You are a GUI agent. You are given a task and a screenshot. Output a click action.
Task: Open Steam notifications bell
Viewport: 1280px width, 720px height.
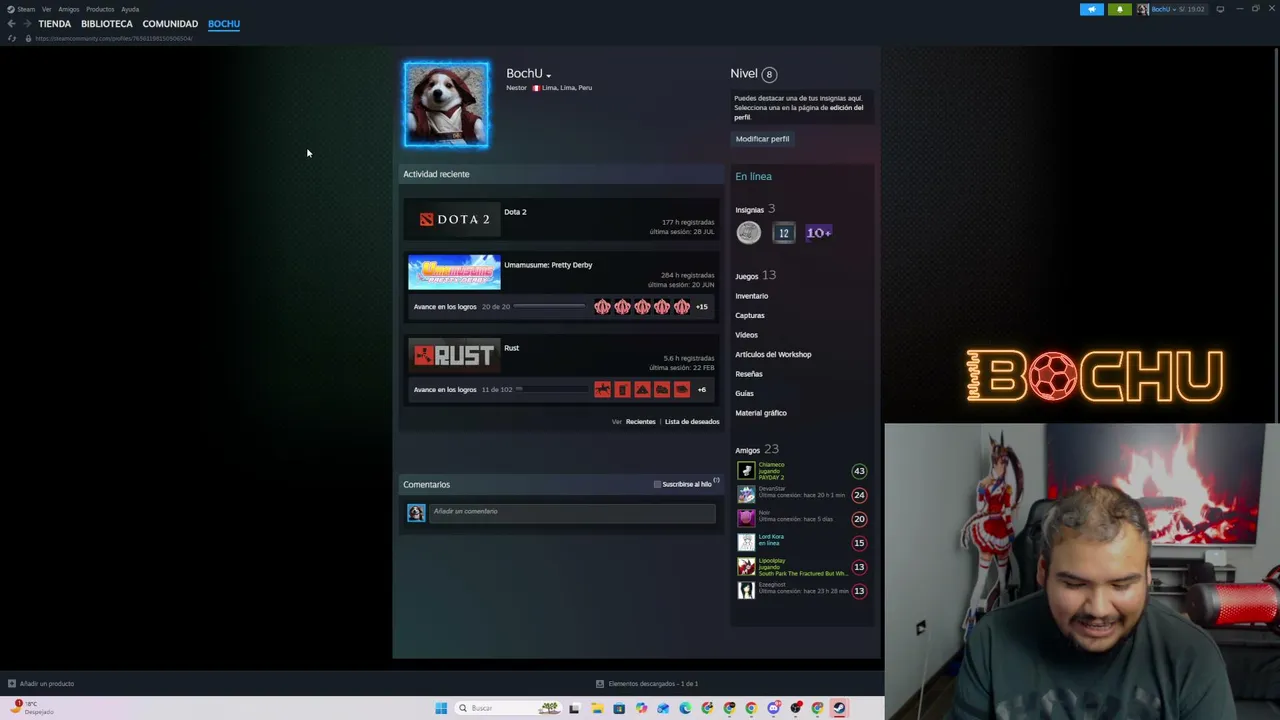(1119, 9)
